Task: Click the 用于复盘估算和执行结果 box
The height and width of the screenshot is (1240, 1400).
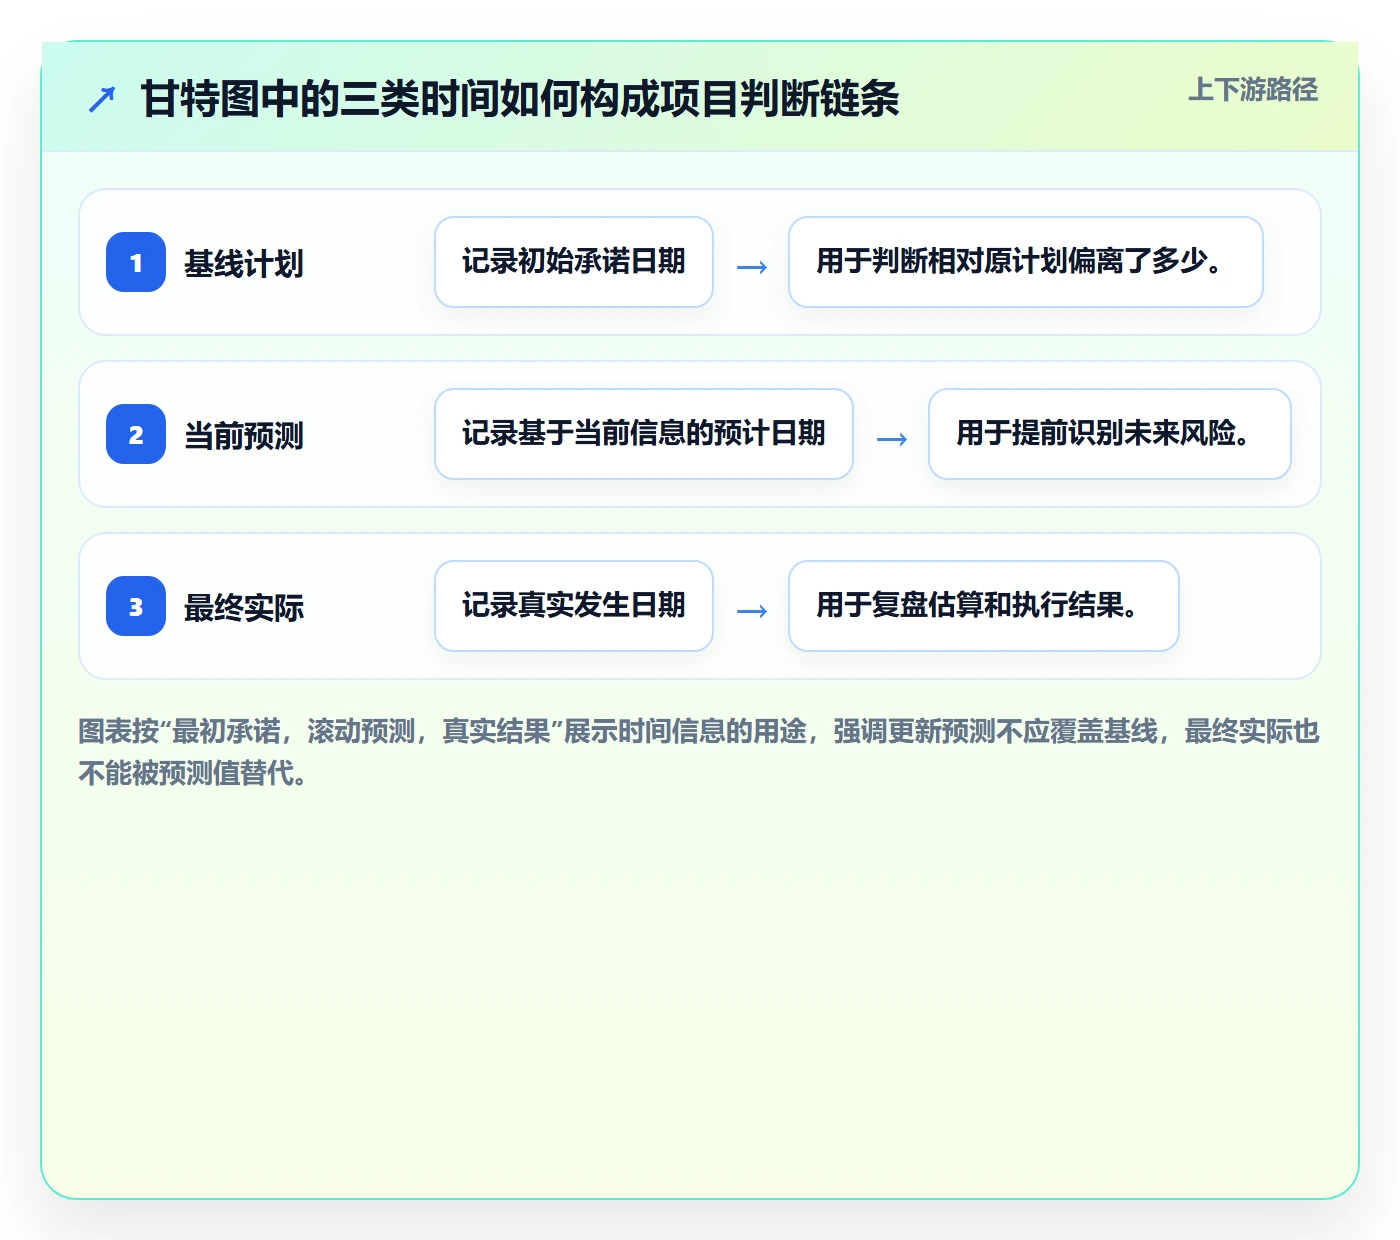Action: click(984, 606)
